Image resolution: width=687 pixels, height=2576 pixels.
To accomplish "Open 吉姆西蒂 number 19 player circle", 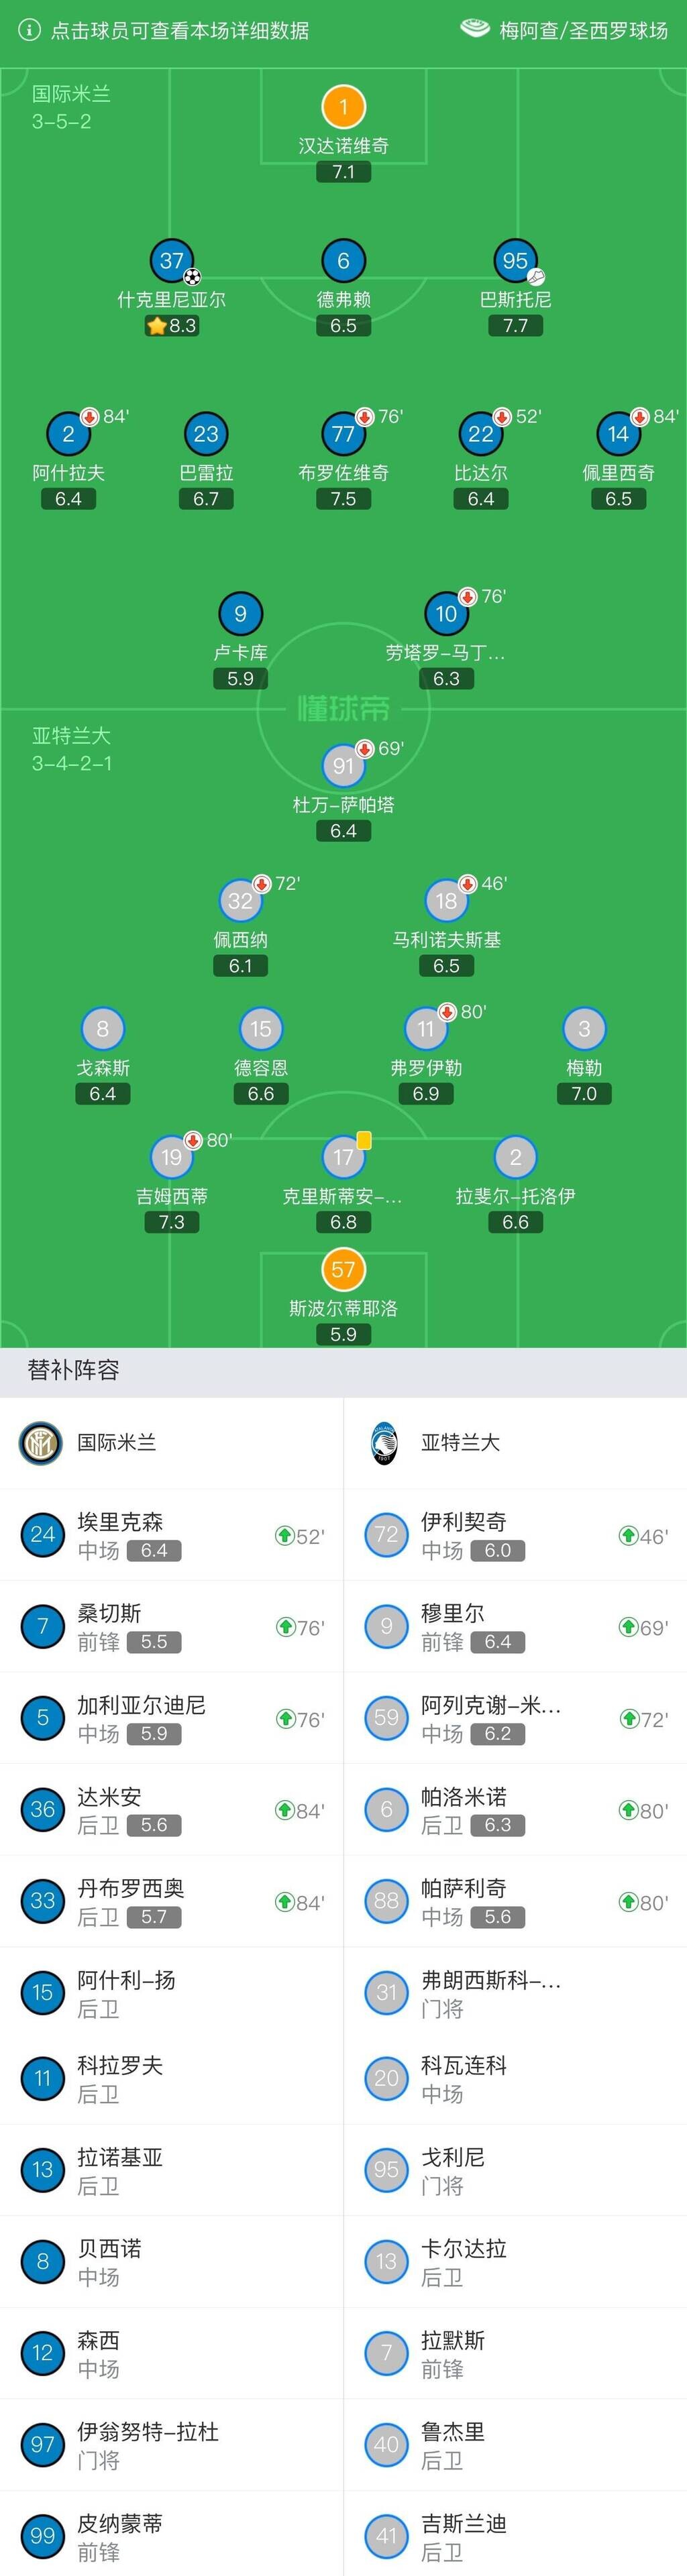I will (172, 1158).
